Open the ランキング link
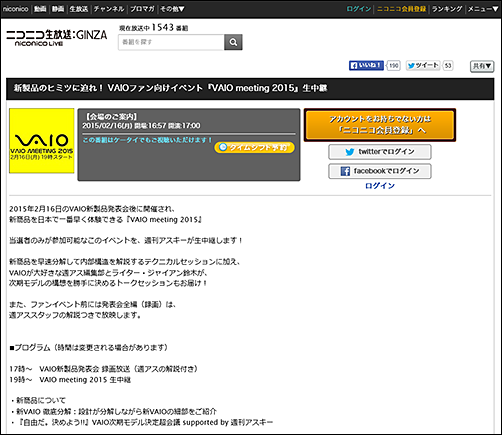The image size is (502, 435). click(447, 9)
